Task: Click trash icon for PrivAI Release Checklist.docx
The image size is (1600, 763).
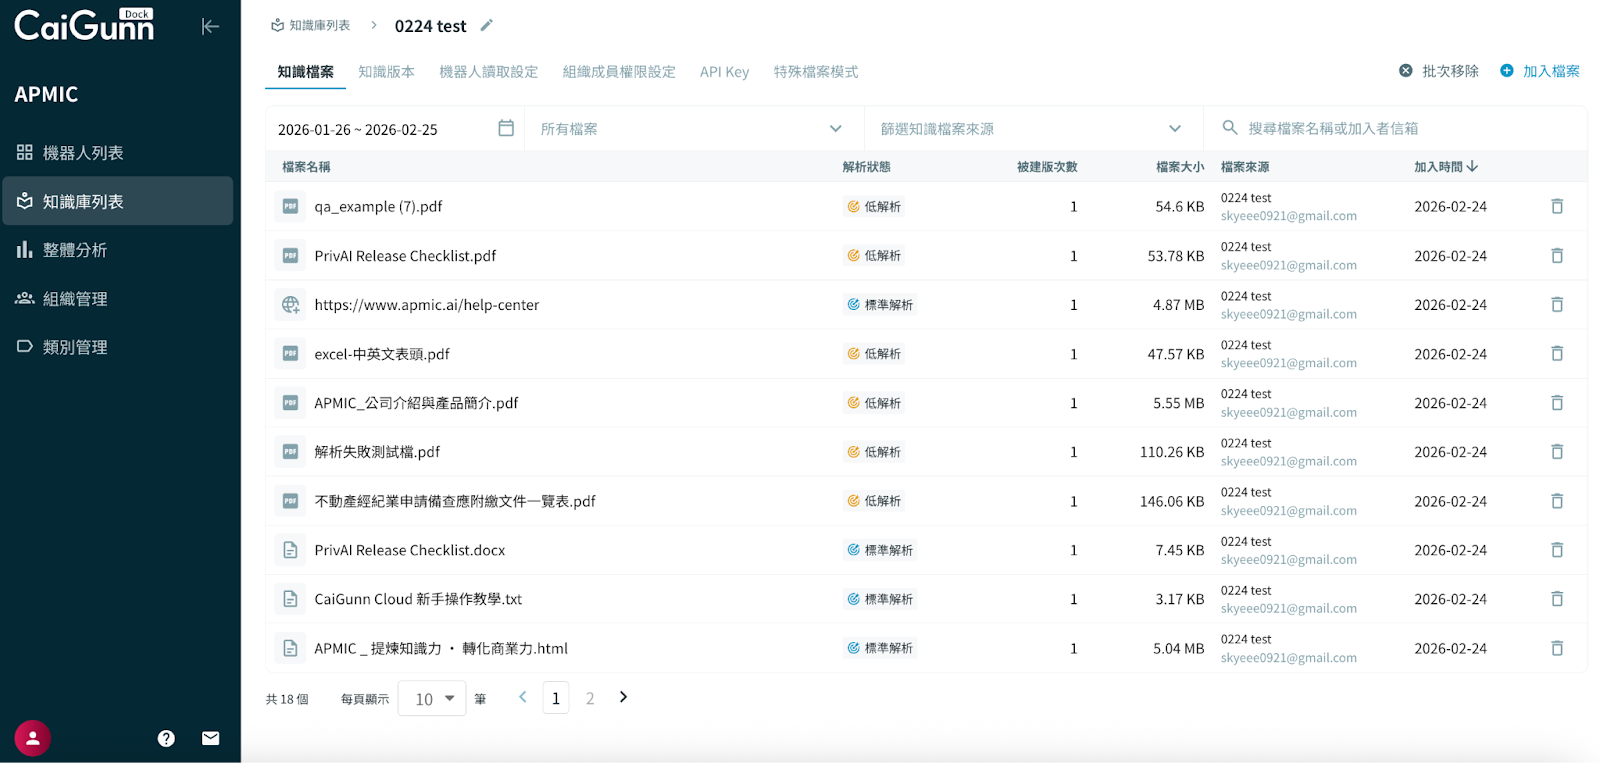Action: [1557, 550]
